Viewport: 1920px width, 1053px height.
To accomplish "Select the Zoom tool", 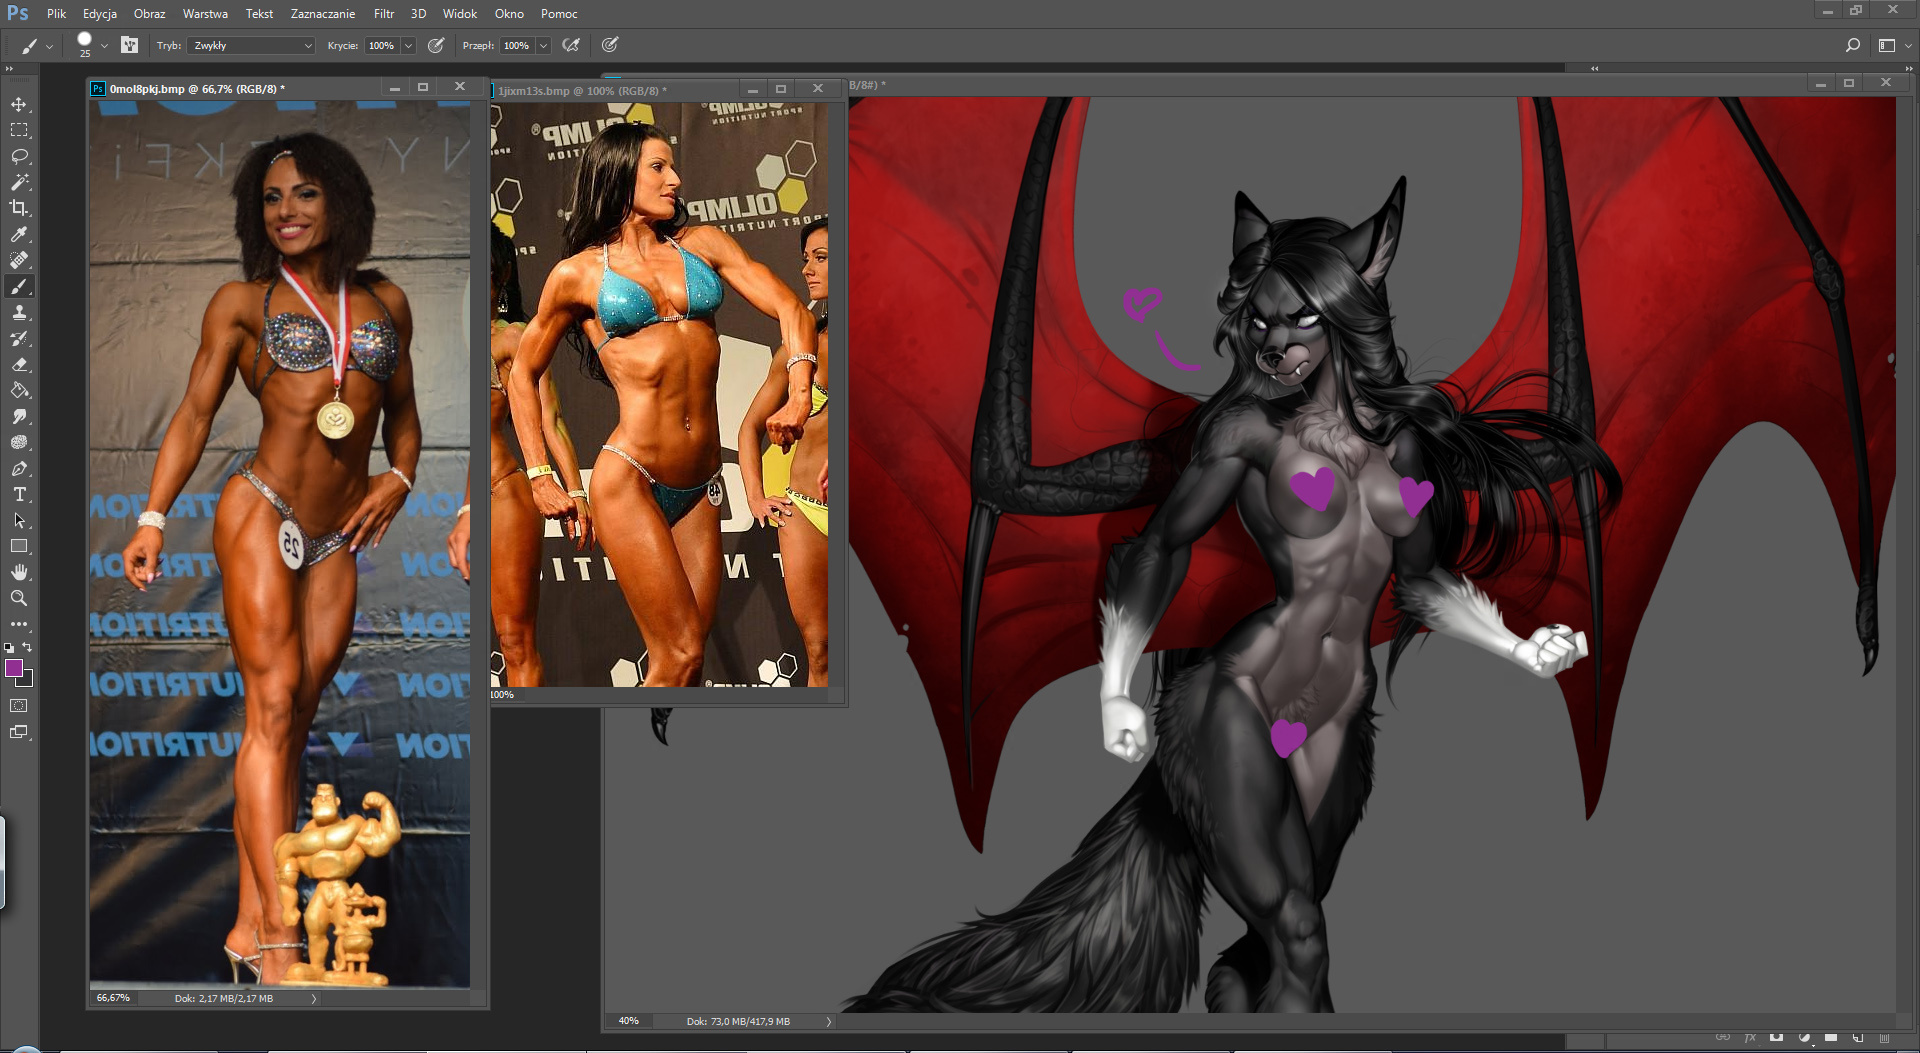I will point(19,599).
